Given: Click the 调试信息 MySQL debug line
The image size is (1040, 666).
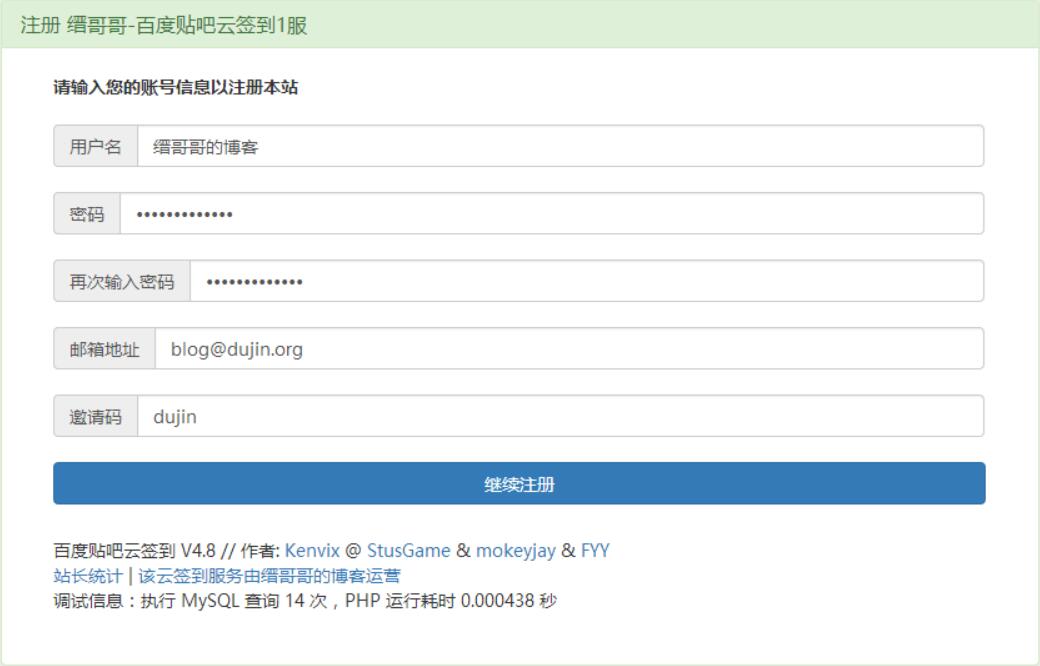Looking at the screenshot, I should coord(305,601).
